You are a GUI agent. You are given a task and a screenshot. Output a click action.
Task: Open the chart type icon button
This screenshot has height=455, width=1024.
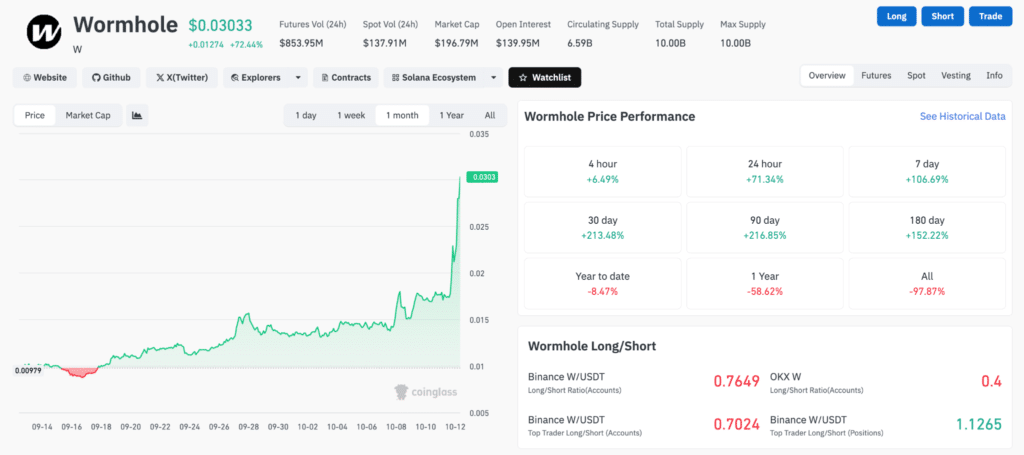click(137, 116)
